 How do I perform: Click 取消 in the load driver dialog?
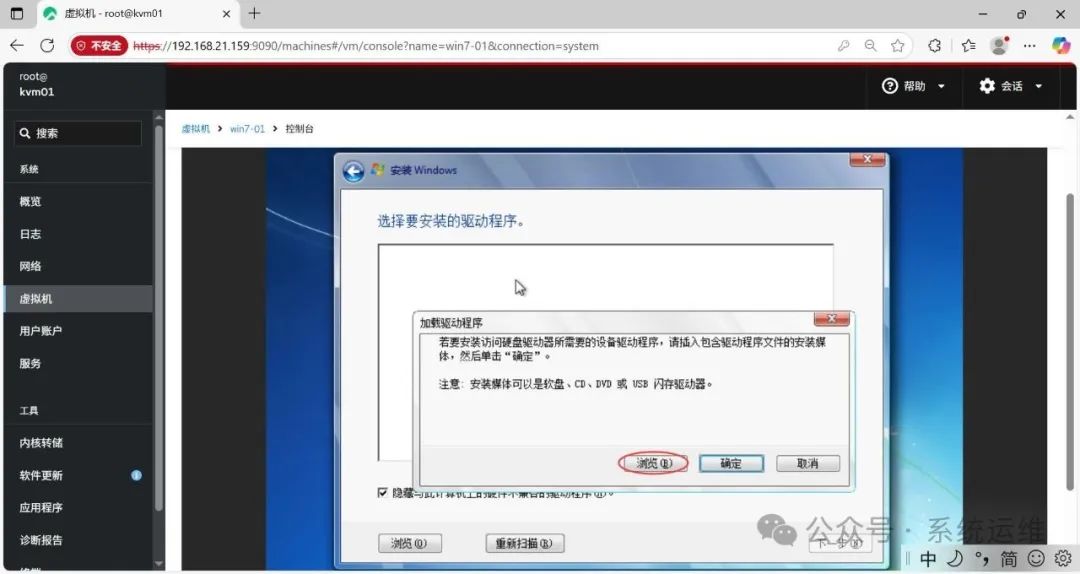808,463
